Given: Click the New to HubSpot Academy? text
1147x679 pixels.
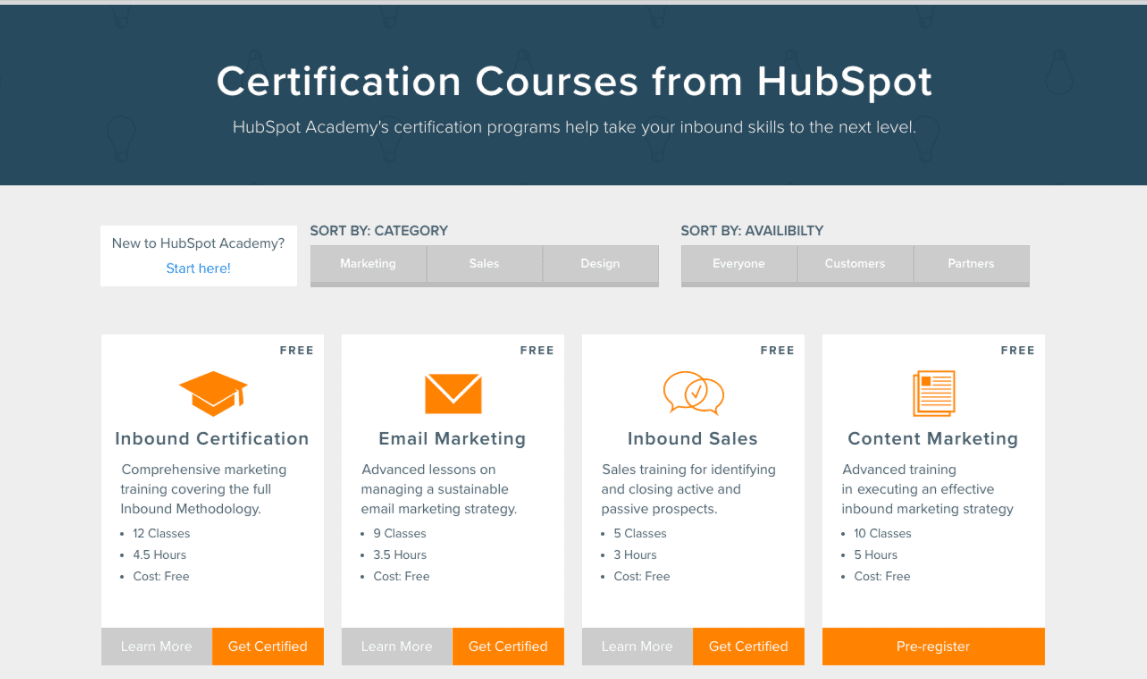Looking at the screenshot, I should point(198,244).
